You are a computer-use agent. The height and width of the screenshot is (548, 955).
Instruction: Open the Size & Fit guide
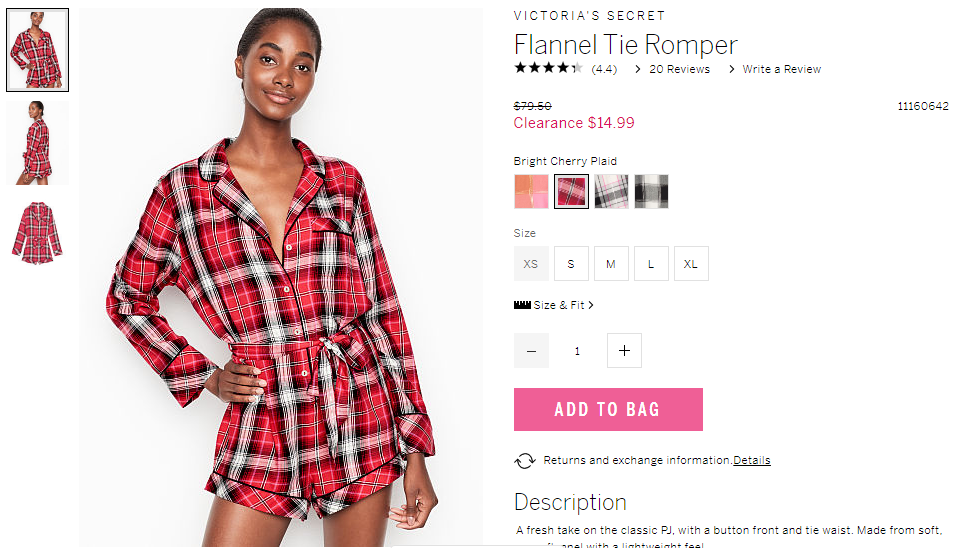point(559,305)
